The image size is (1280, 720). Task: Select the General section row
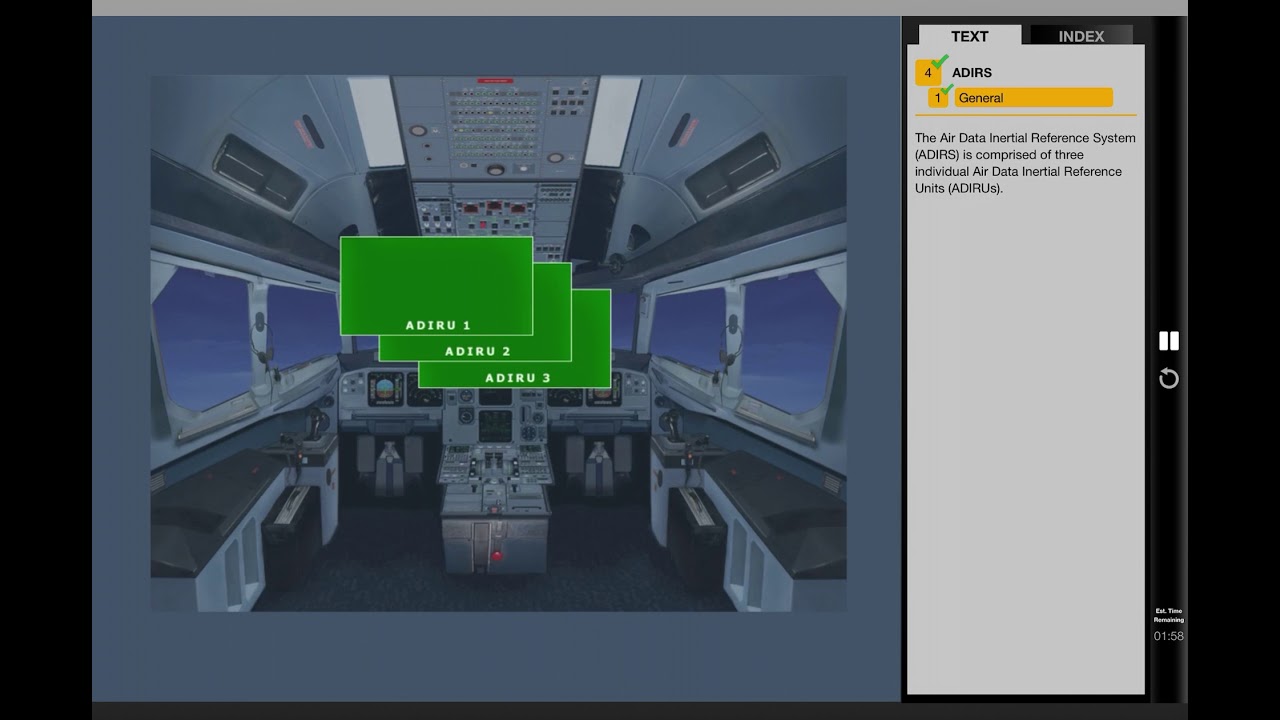pos(1033,98)
